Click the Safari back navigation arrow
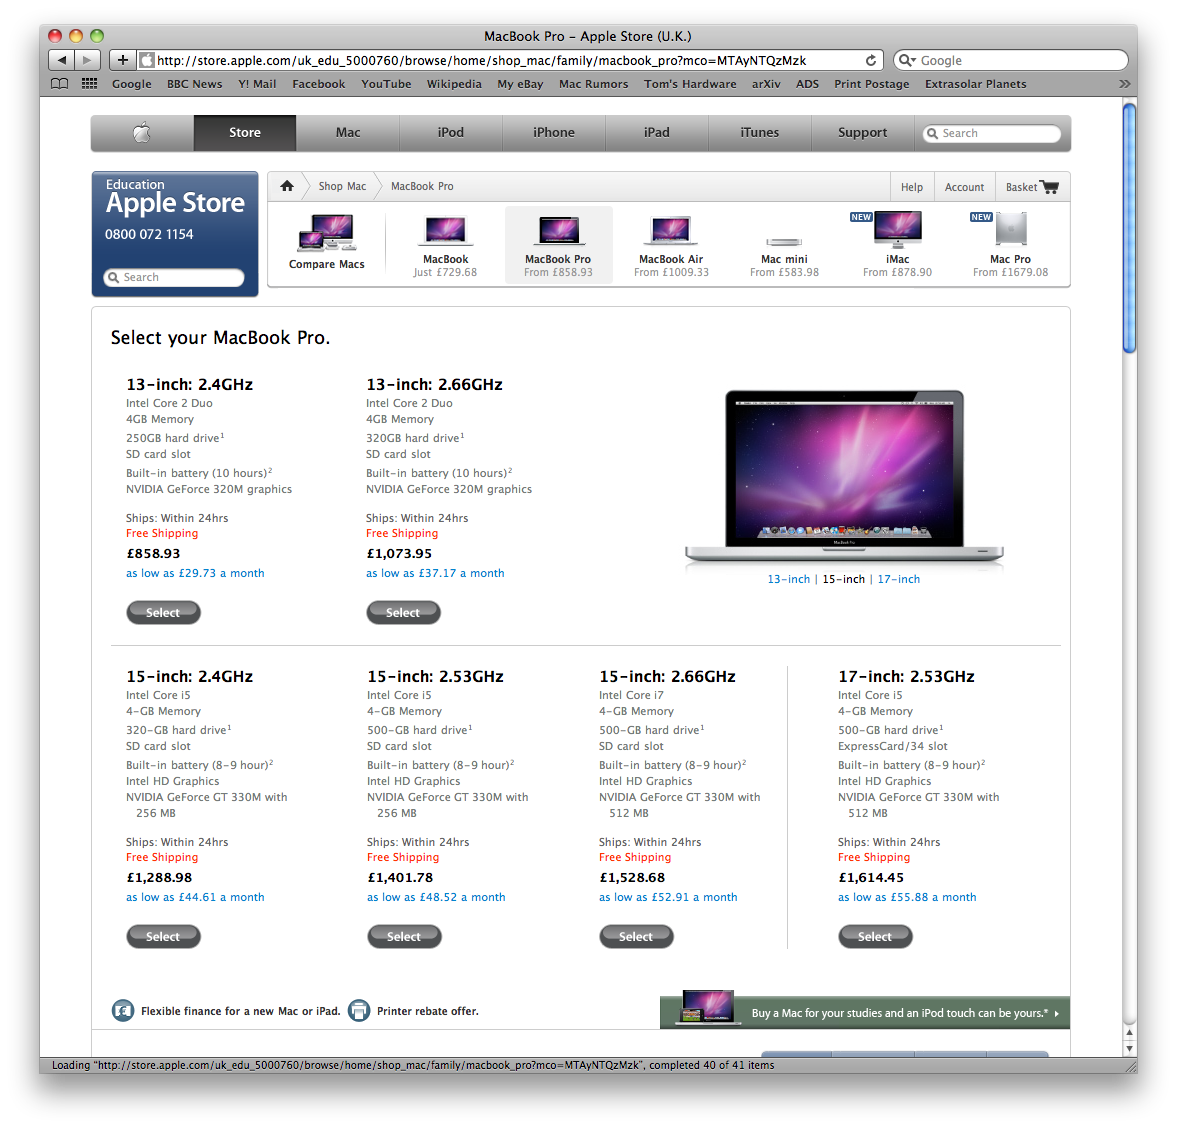Screen dimensions: 1177x1128 62,60
